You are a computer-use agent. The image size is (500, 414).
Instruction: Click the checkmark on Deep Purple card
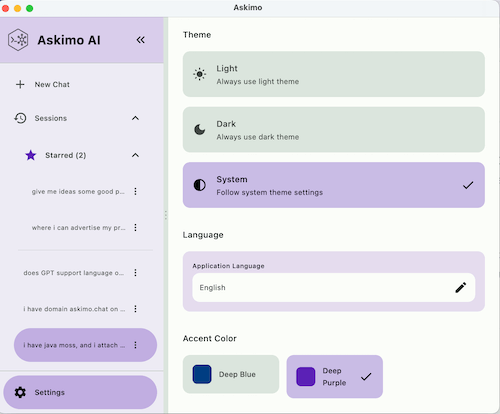click(366, 377)
